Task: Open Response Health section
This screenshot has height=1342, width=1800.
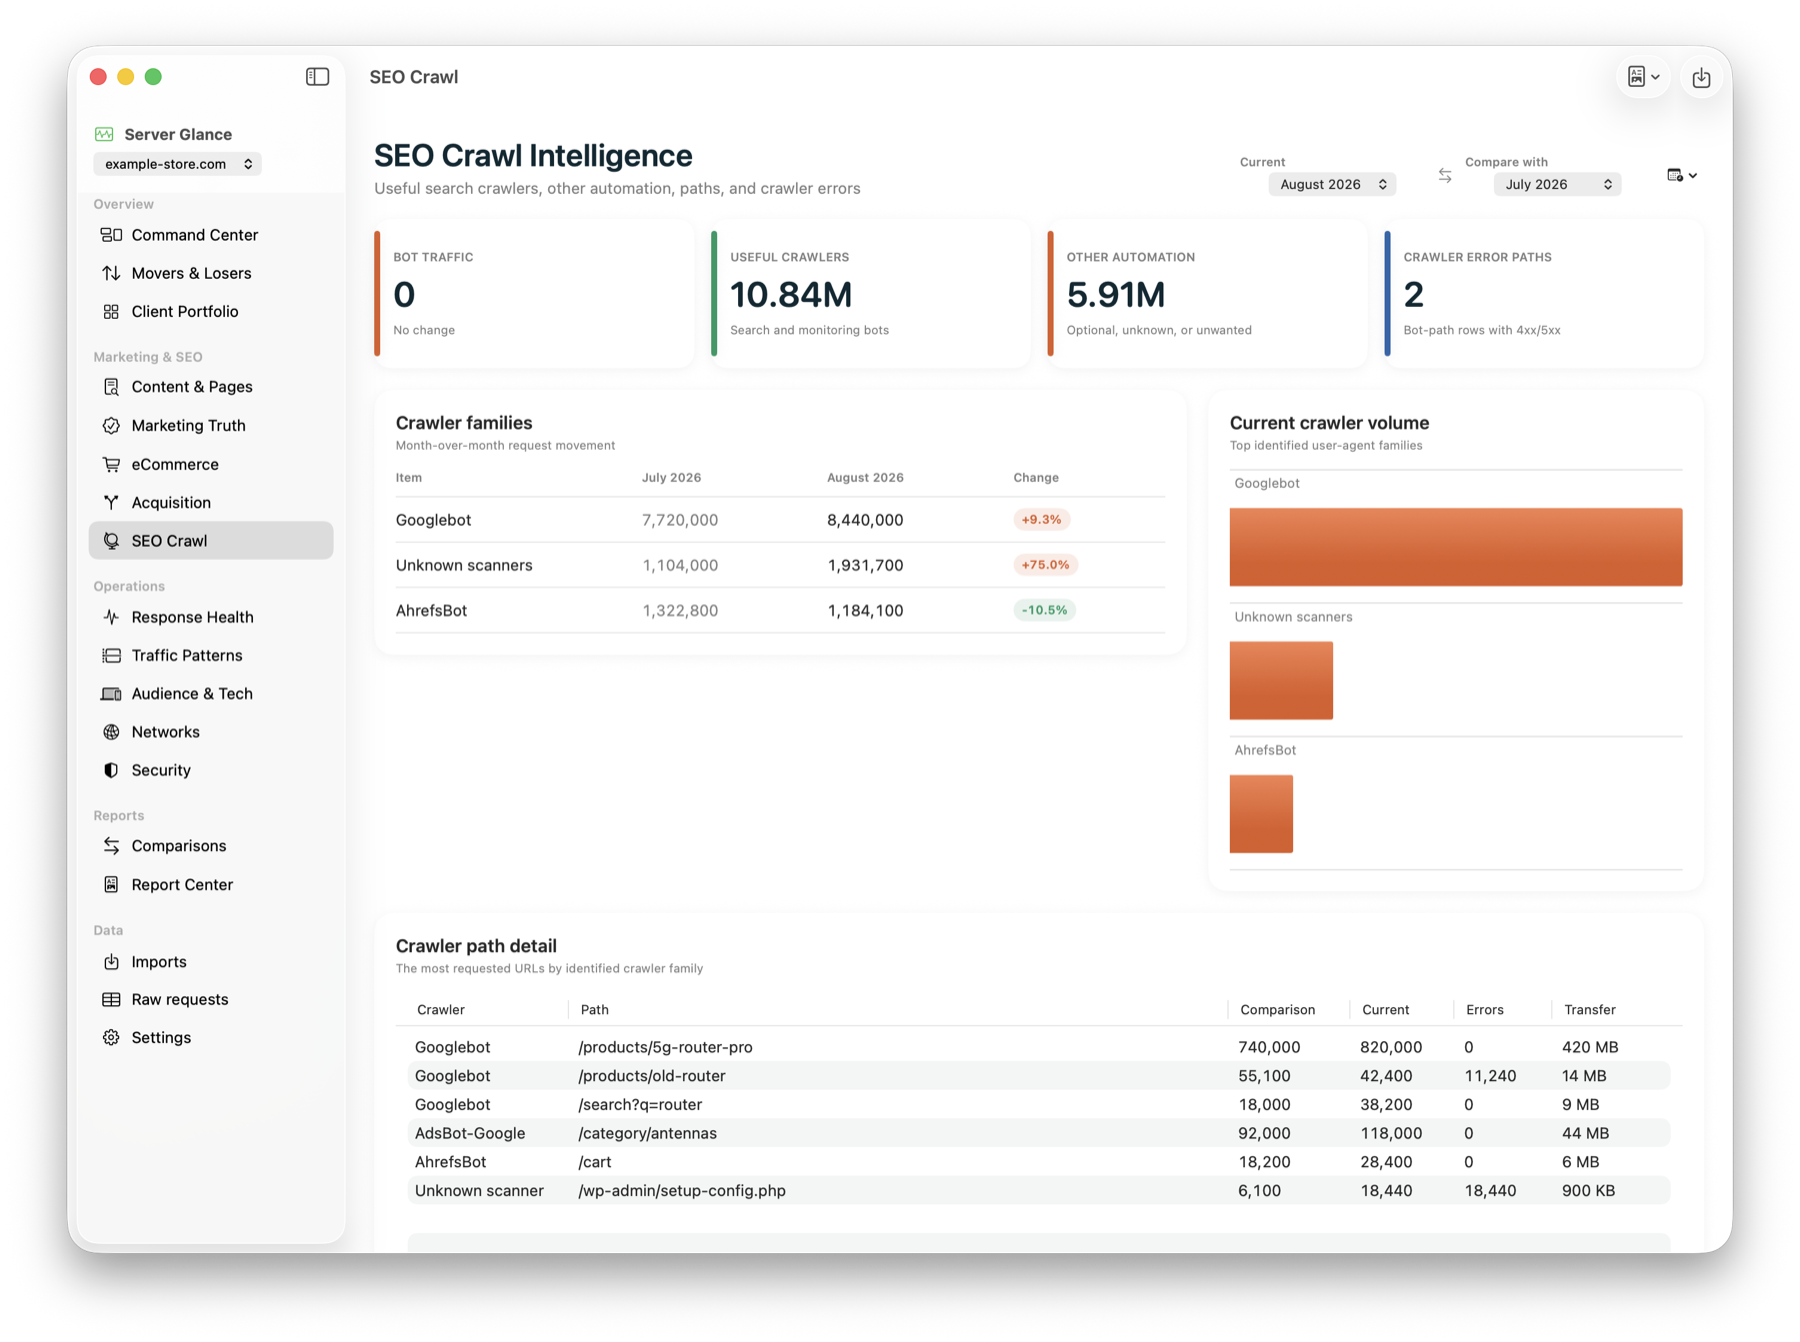Action: 211,617
